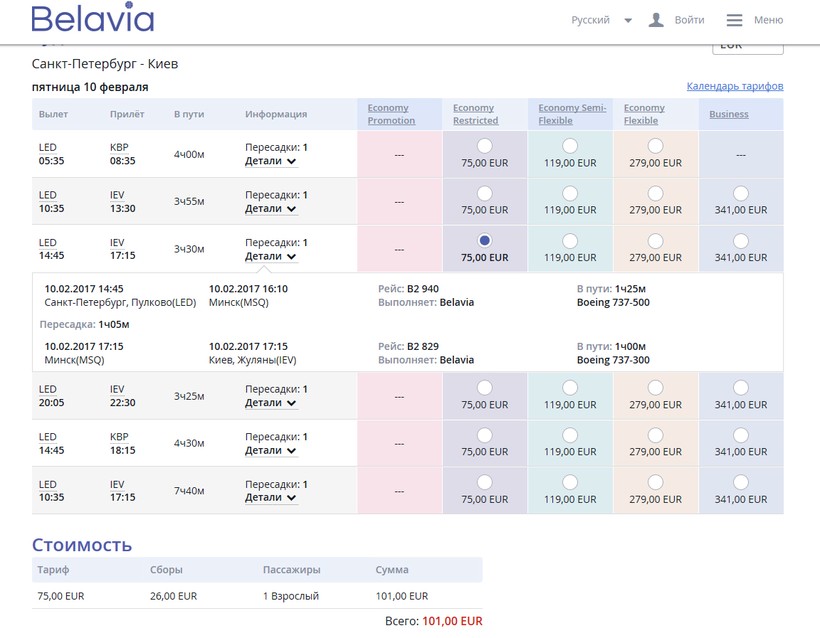The width and height of the screenshot is (820, 638).
Task: Click the Economy Semi-Flexible fare header
Action: click(x=572, y=114)
